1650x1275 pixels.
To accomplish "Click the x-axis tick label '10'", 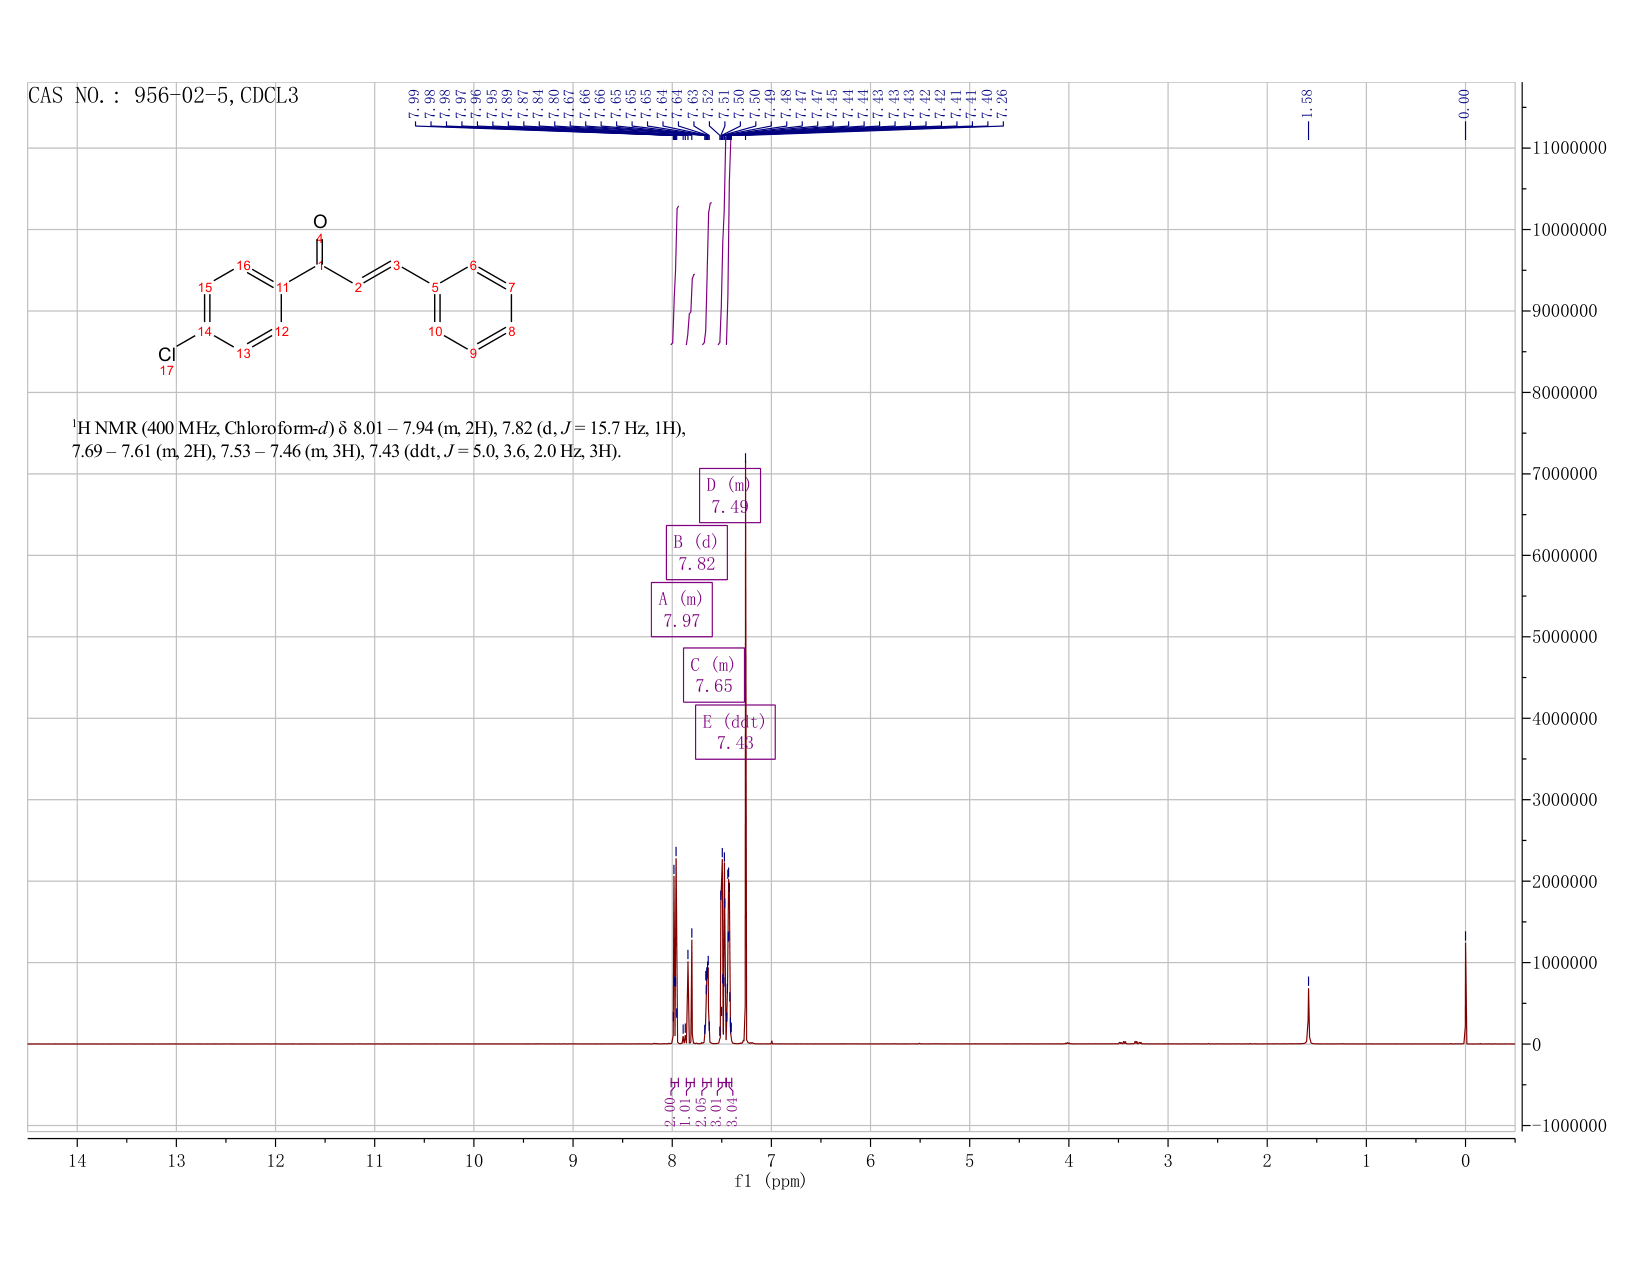I will coord(474,1161).
